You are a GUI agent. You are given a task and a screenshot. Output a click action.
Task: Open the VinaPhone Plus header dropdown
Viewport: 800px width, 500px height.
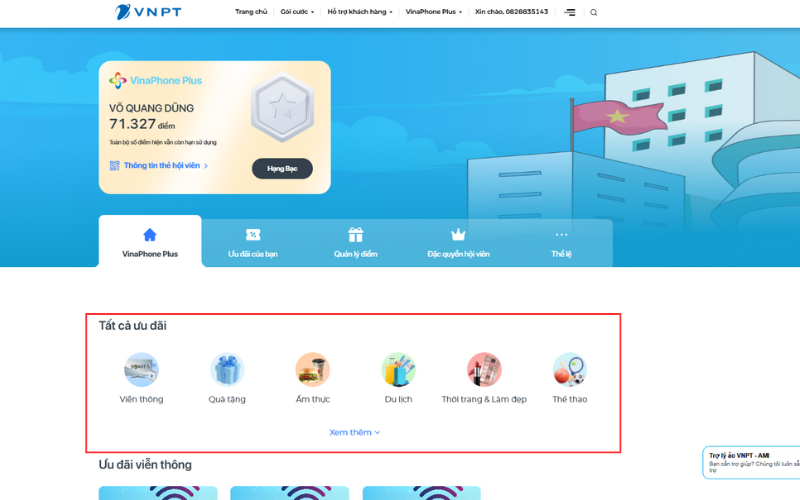[433, 11]
